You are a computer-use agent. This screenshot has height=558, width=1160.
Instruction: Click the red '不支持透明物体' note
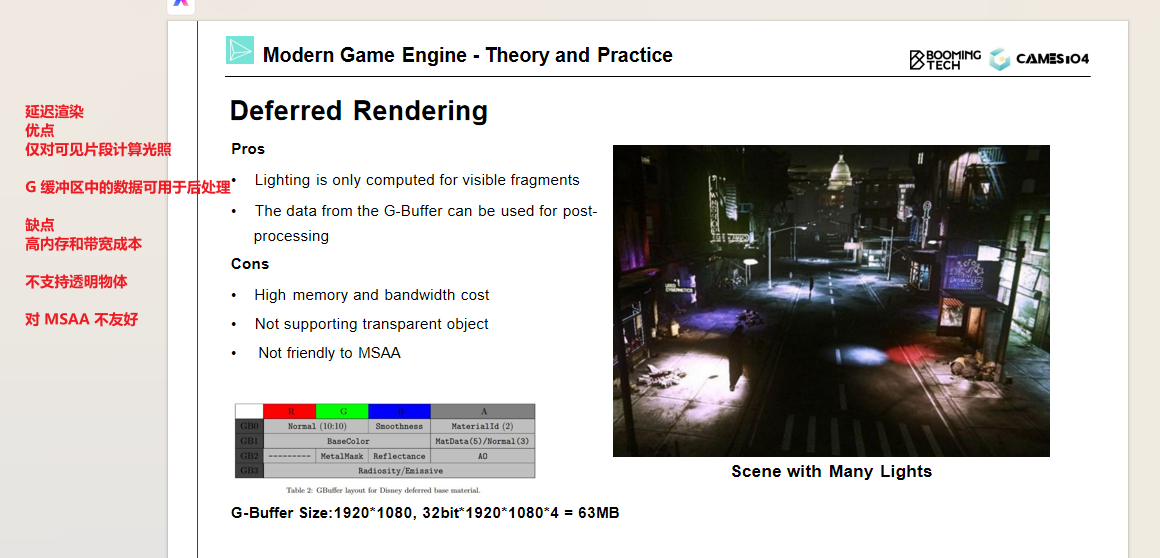(x=76, y=282)
